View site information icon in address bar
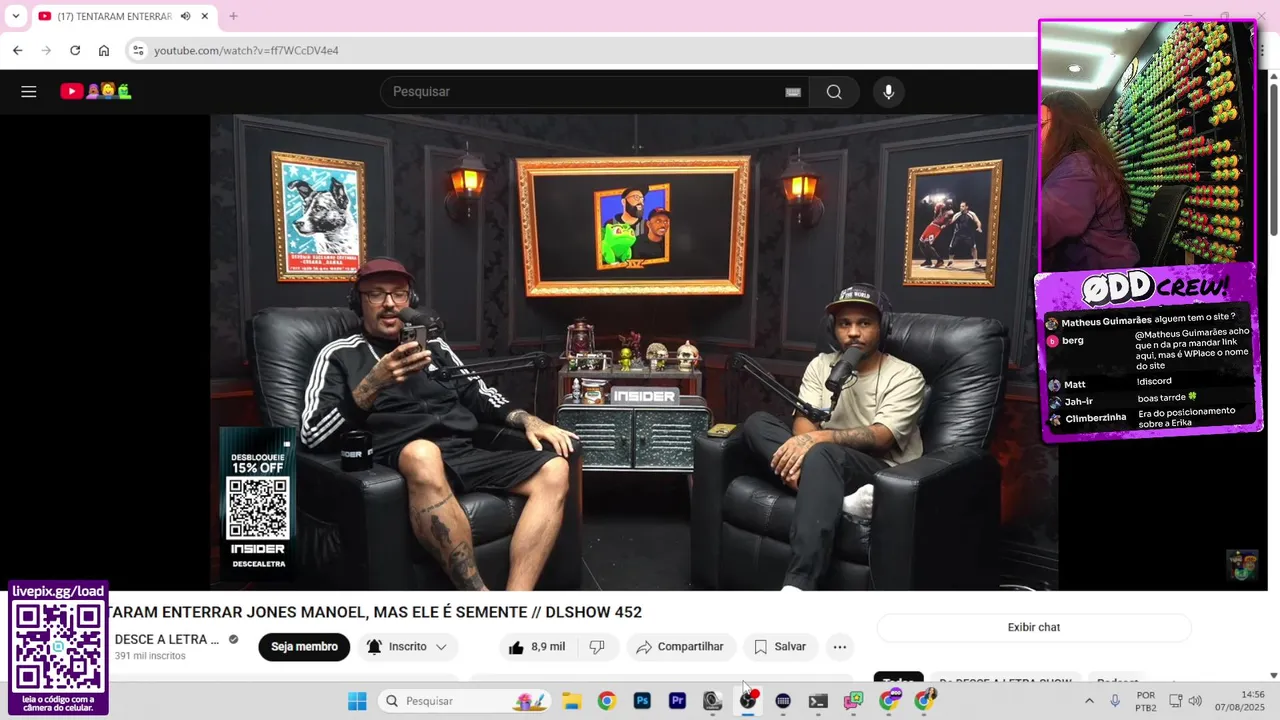This screenshot has height=720, width=1280. 138,50
